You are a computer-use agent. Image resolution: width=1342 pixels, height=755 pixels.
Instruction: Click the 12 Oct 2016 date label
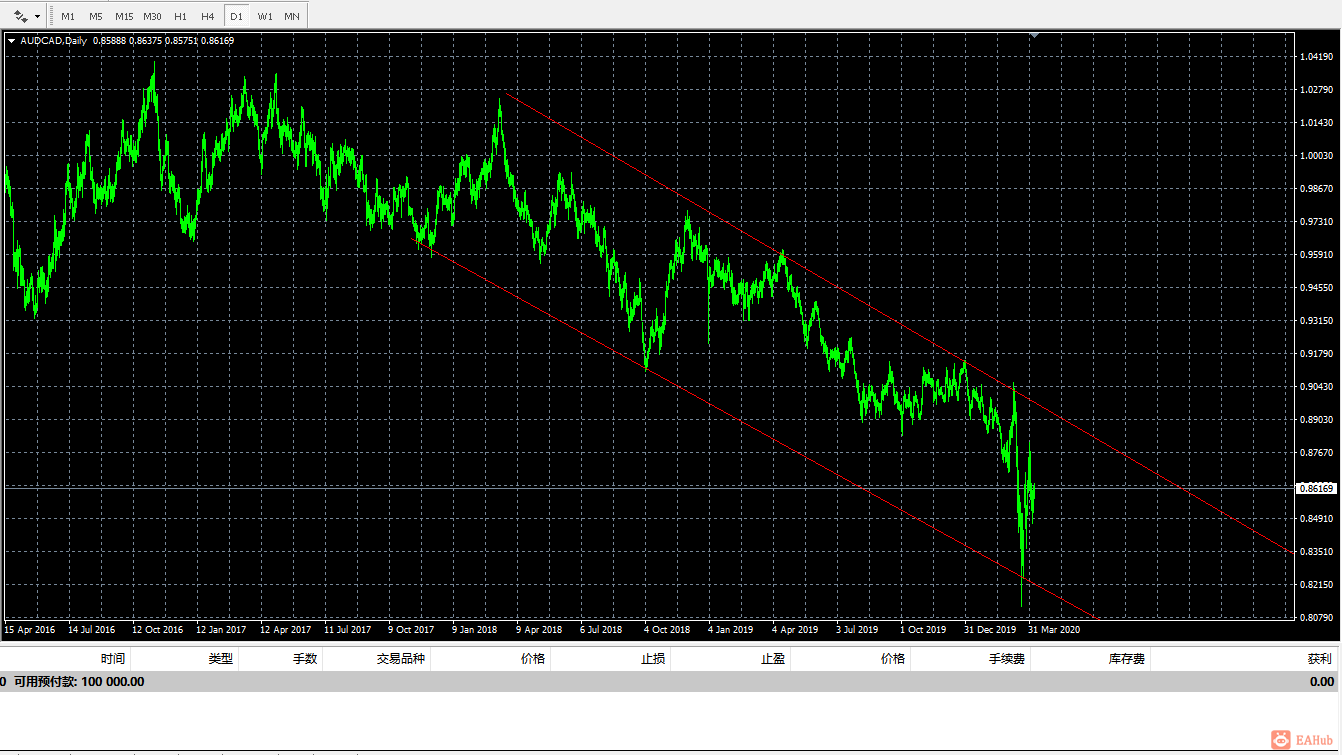tap(158, 630)
